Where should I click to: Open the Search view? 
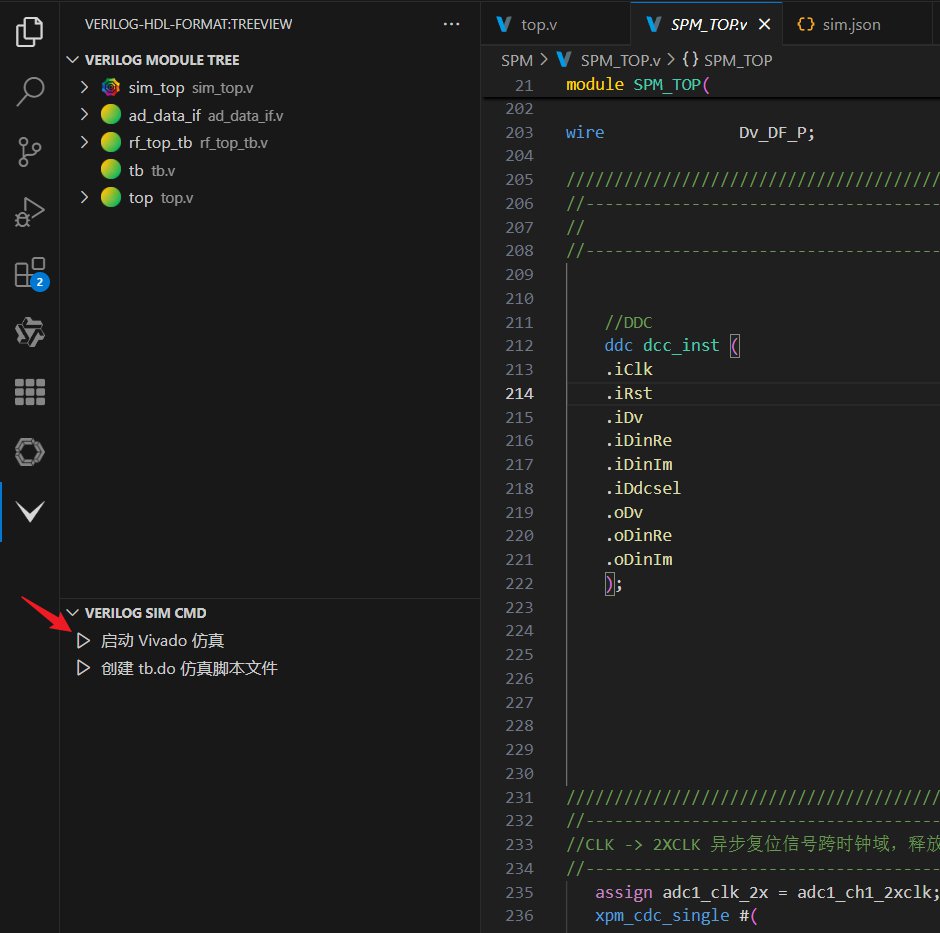coord(30,91)
